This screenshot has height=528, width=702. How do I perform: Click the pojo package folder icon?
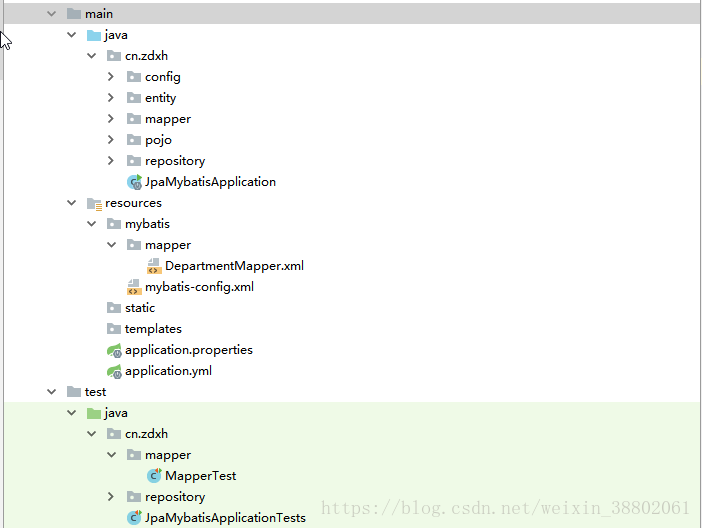point(133,140)
